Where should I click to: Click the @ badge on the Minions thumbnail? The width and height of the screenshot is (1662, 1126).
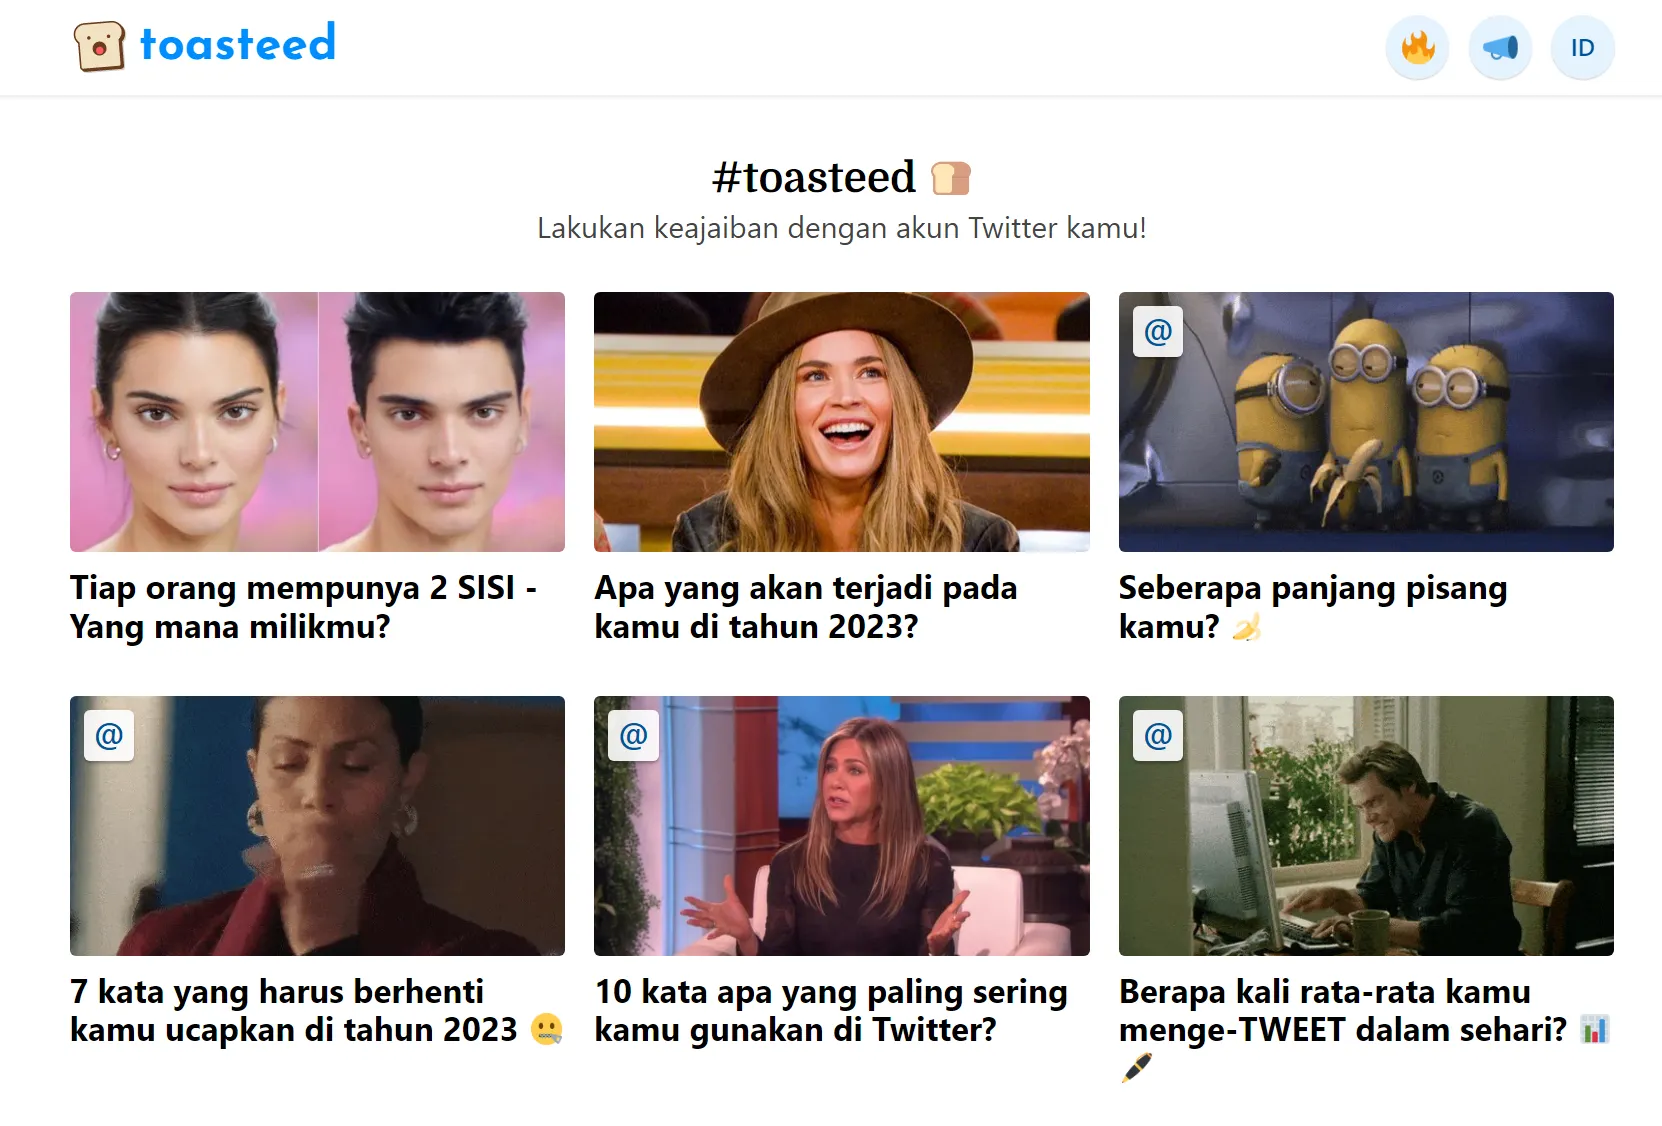(1158, 332)
